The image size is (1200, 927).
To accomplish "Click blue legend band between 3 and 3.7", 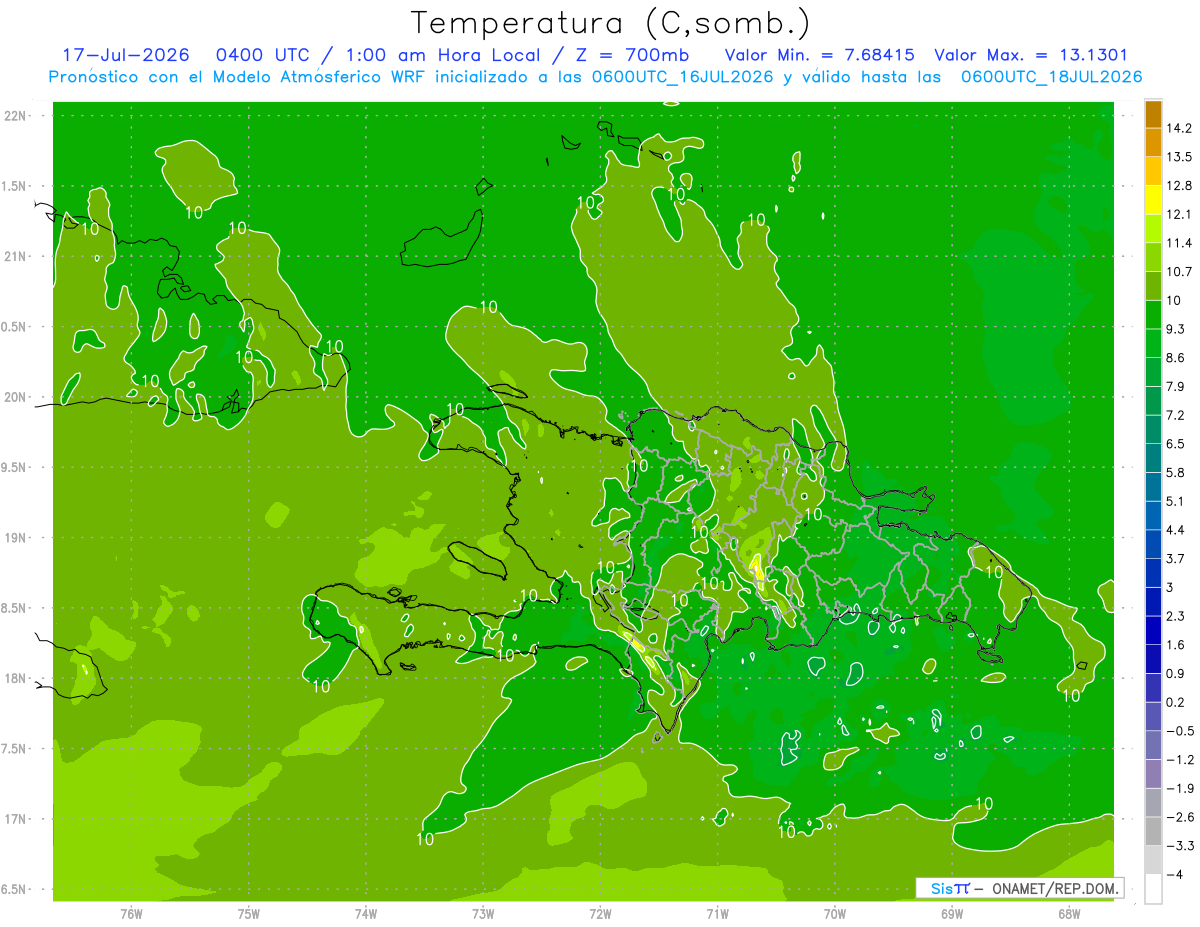I will tap(1153, 572).
